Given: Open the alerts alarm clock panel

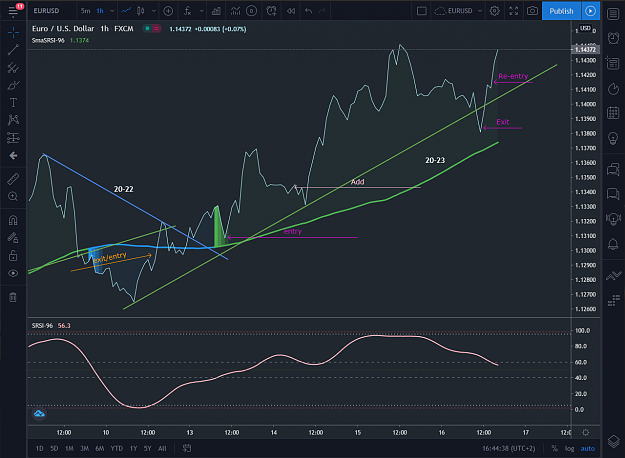Looking at the screenshot, I should (613, 38).
